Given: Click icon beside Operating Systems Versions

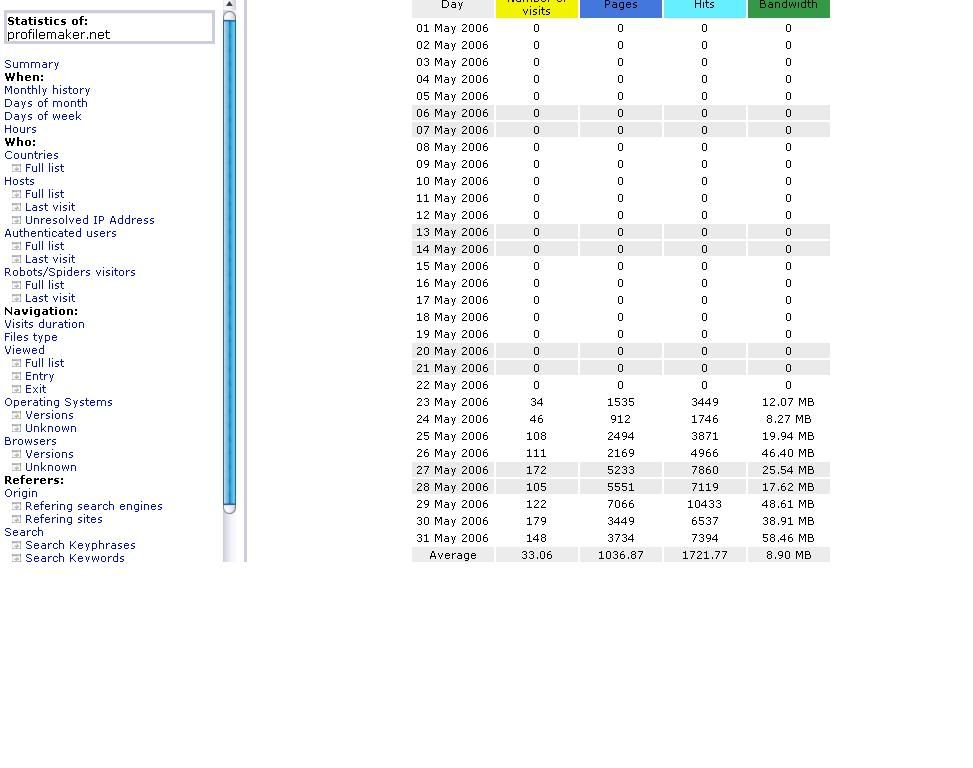Looking at the screenshot, I should tap(17, 416).
